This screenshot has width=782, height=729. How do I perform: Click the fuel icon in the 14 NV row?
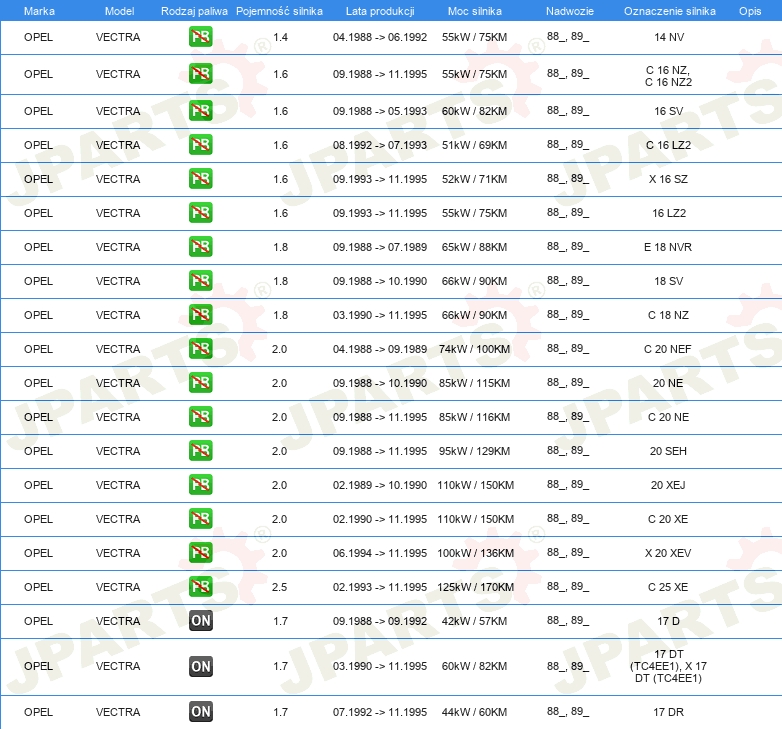[200, 37]
